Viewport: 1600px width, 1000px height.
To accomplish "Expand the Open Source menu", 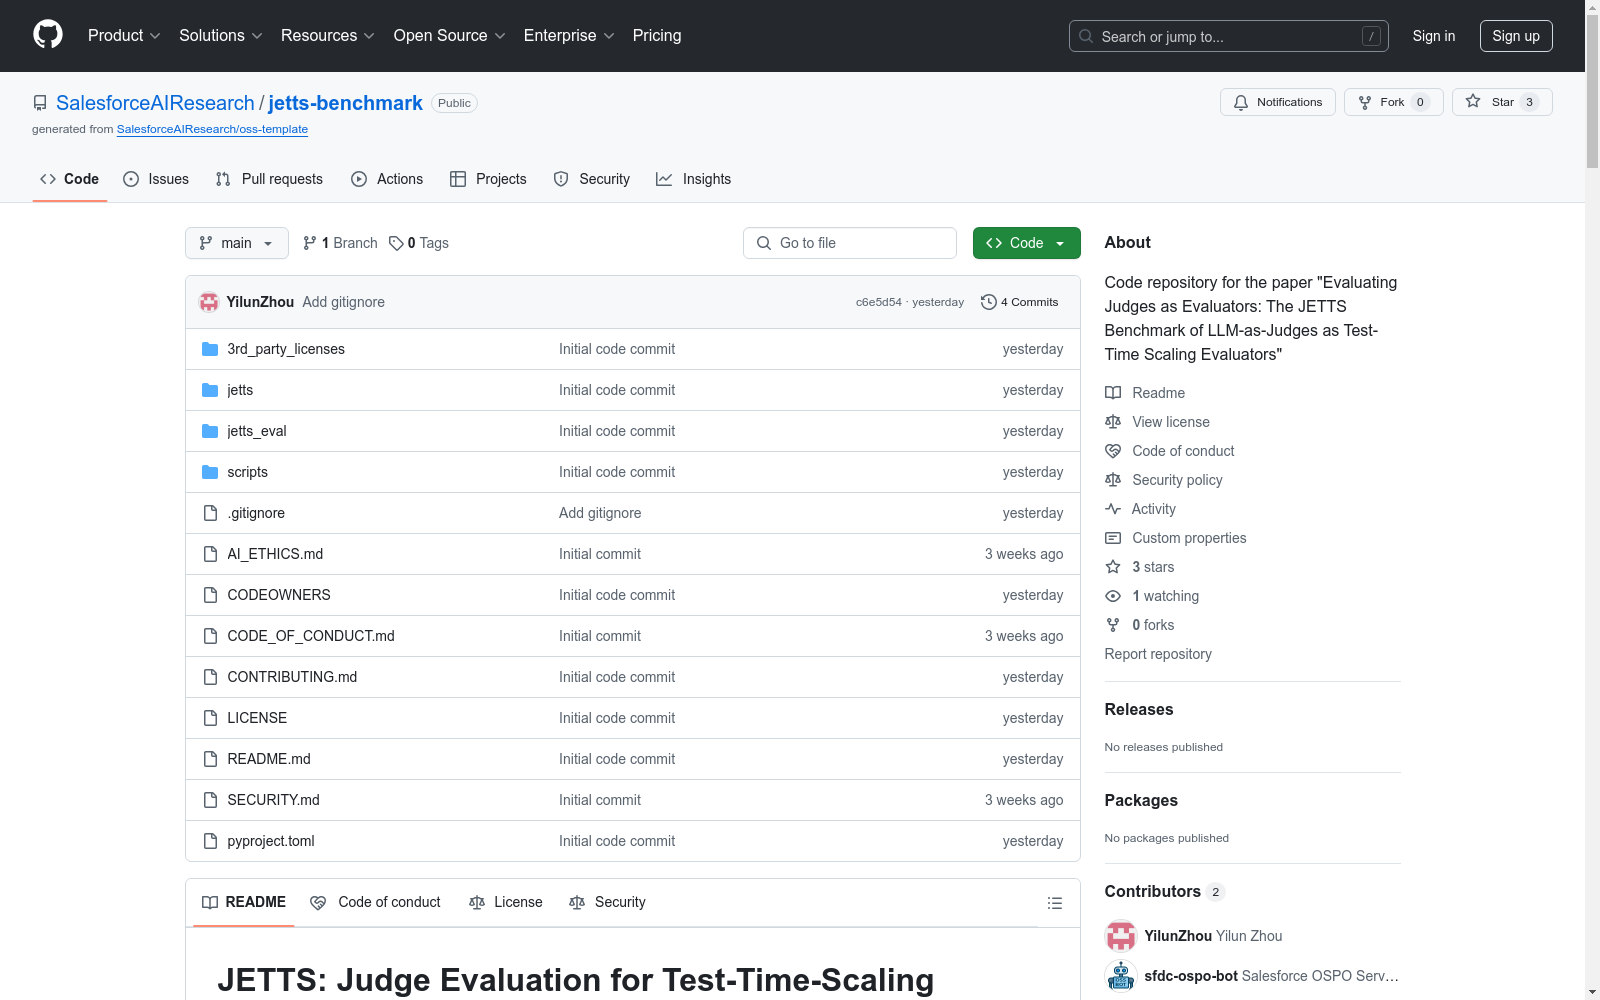I will click(x=450, y=35).
